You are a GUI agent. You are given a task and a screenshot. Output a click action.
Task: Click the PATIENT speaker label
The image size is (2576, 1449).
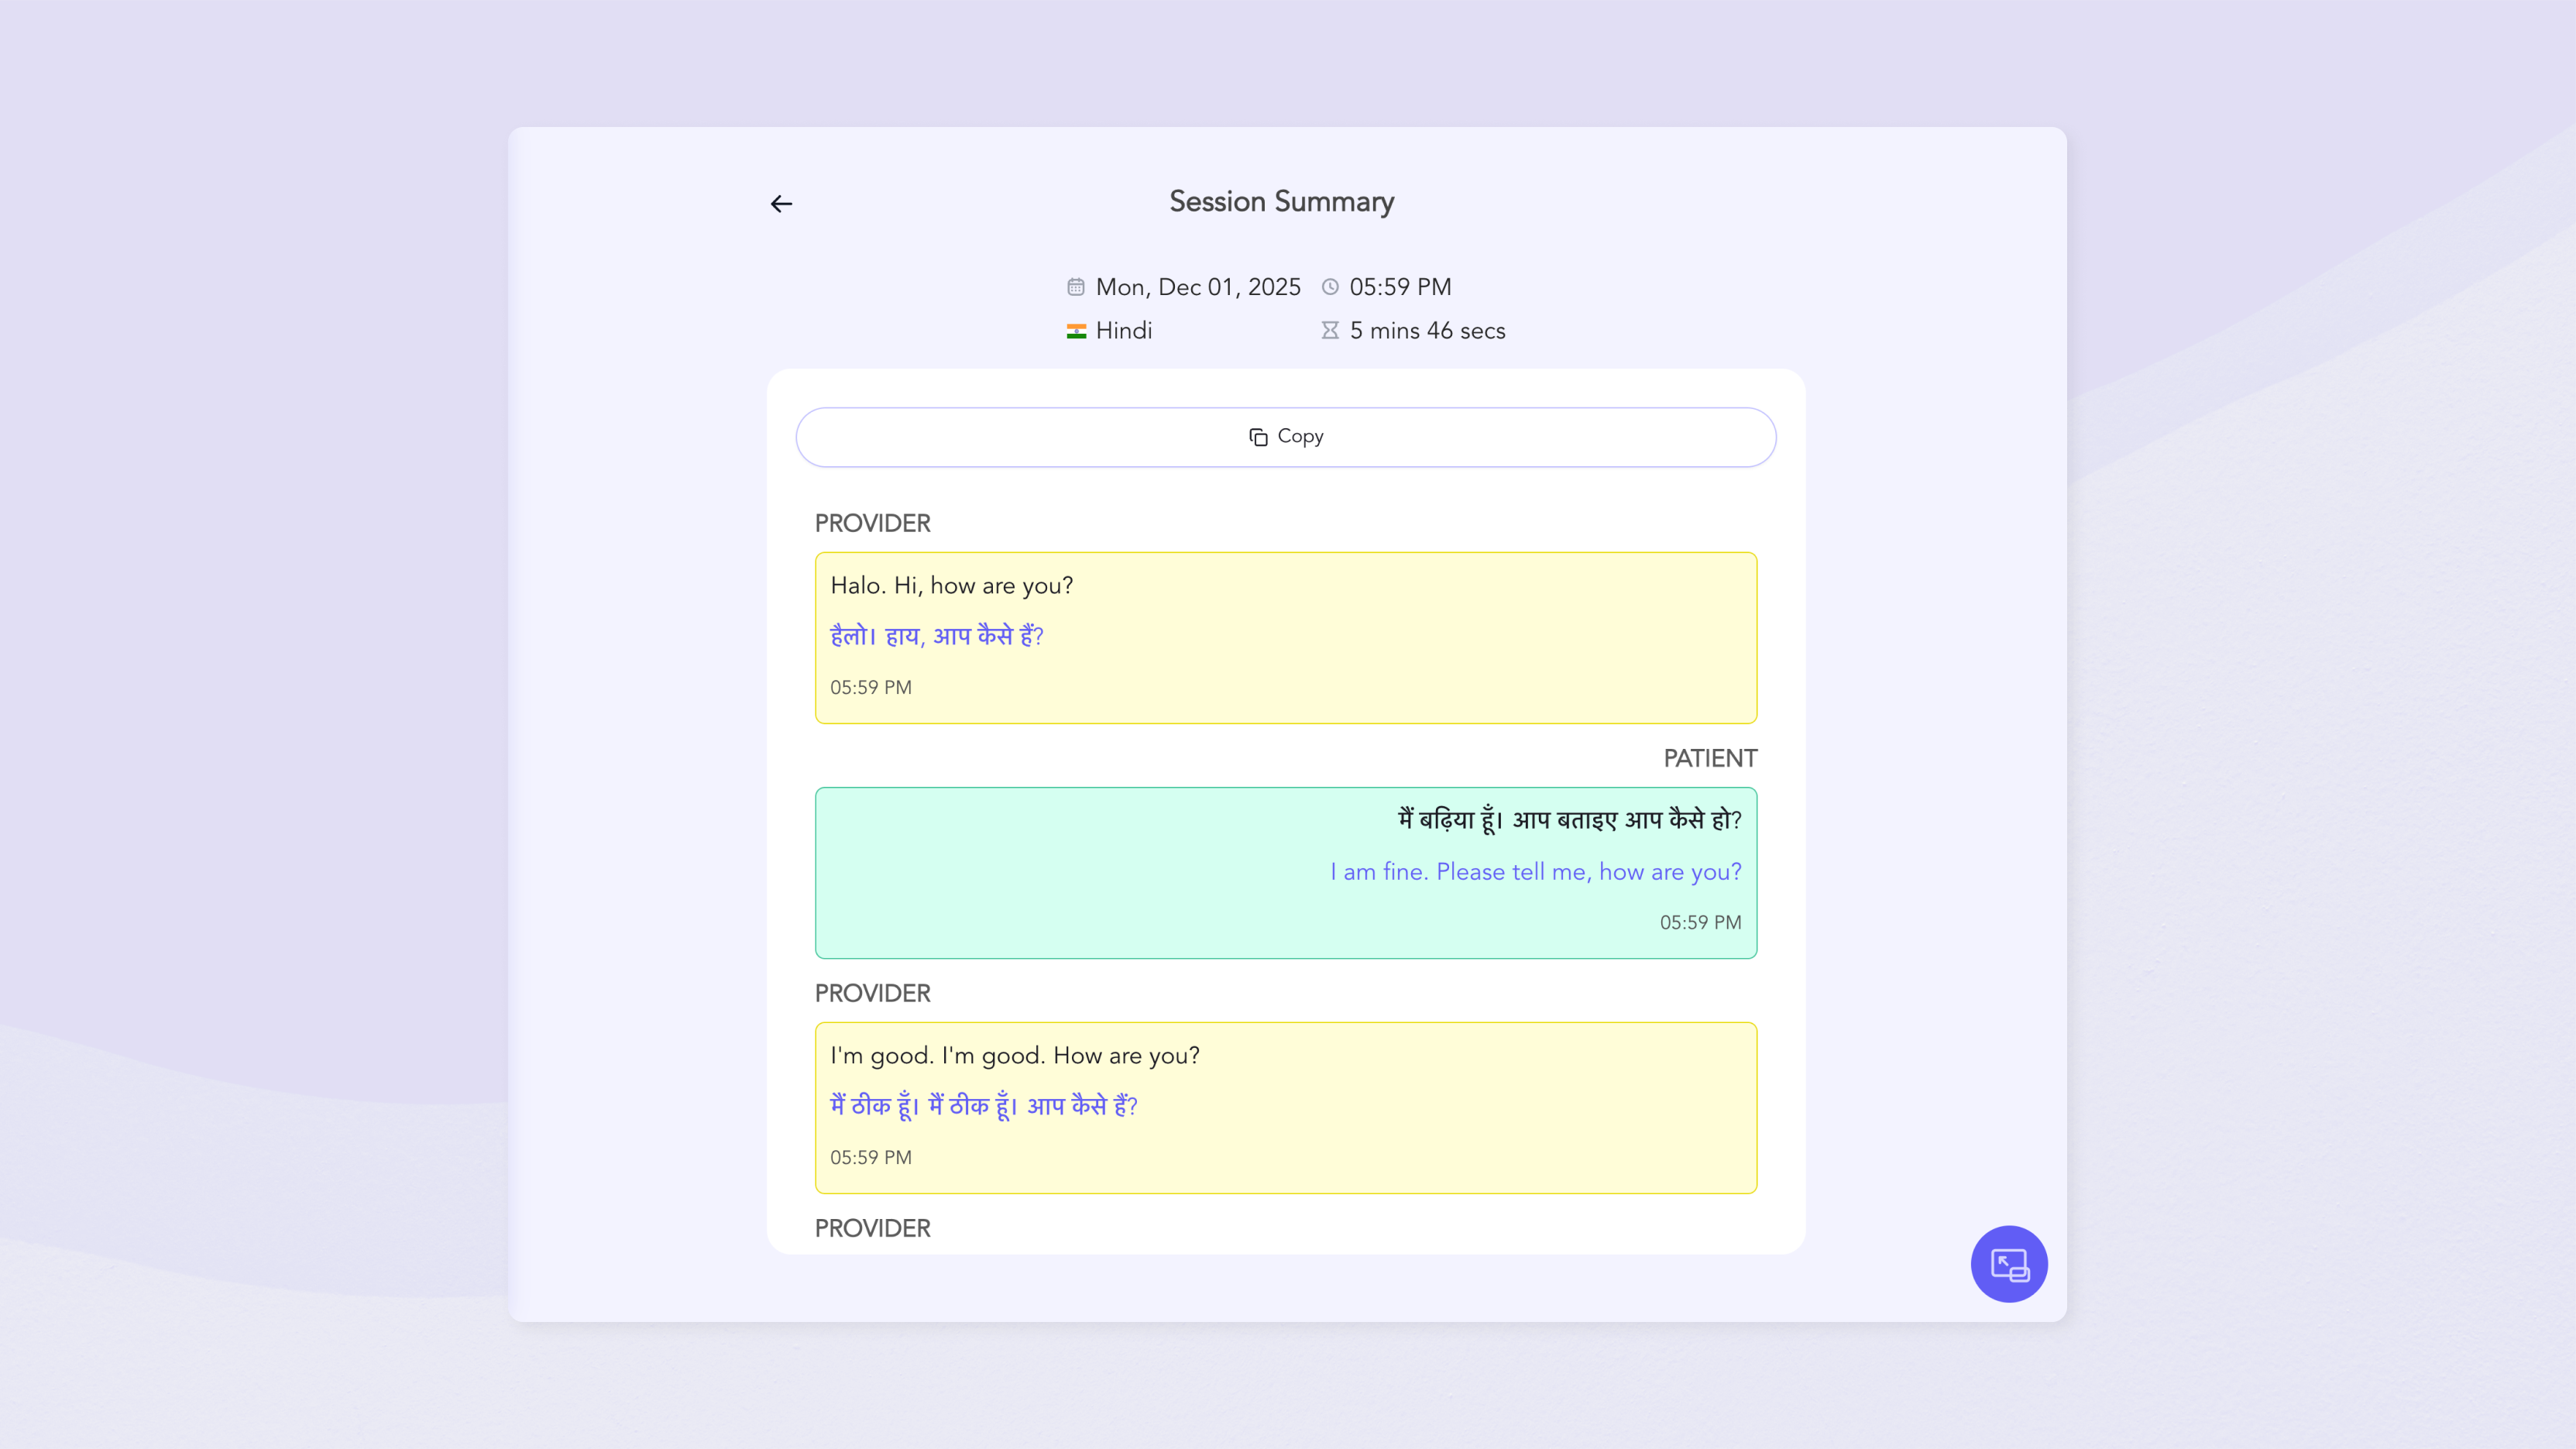coord(1709,759)
